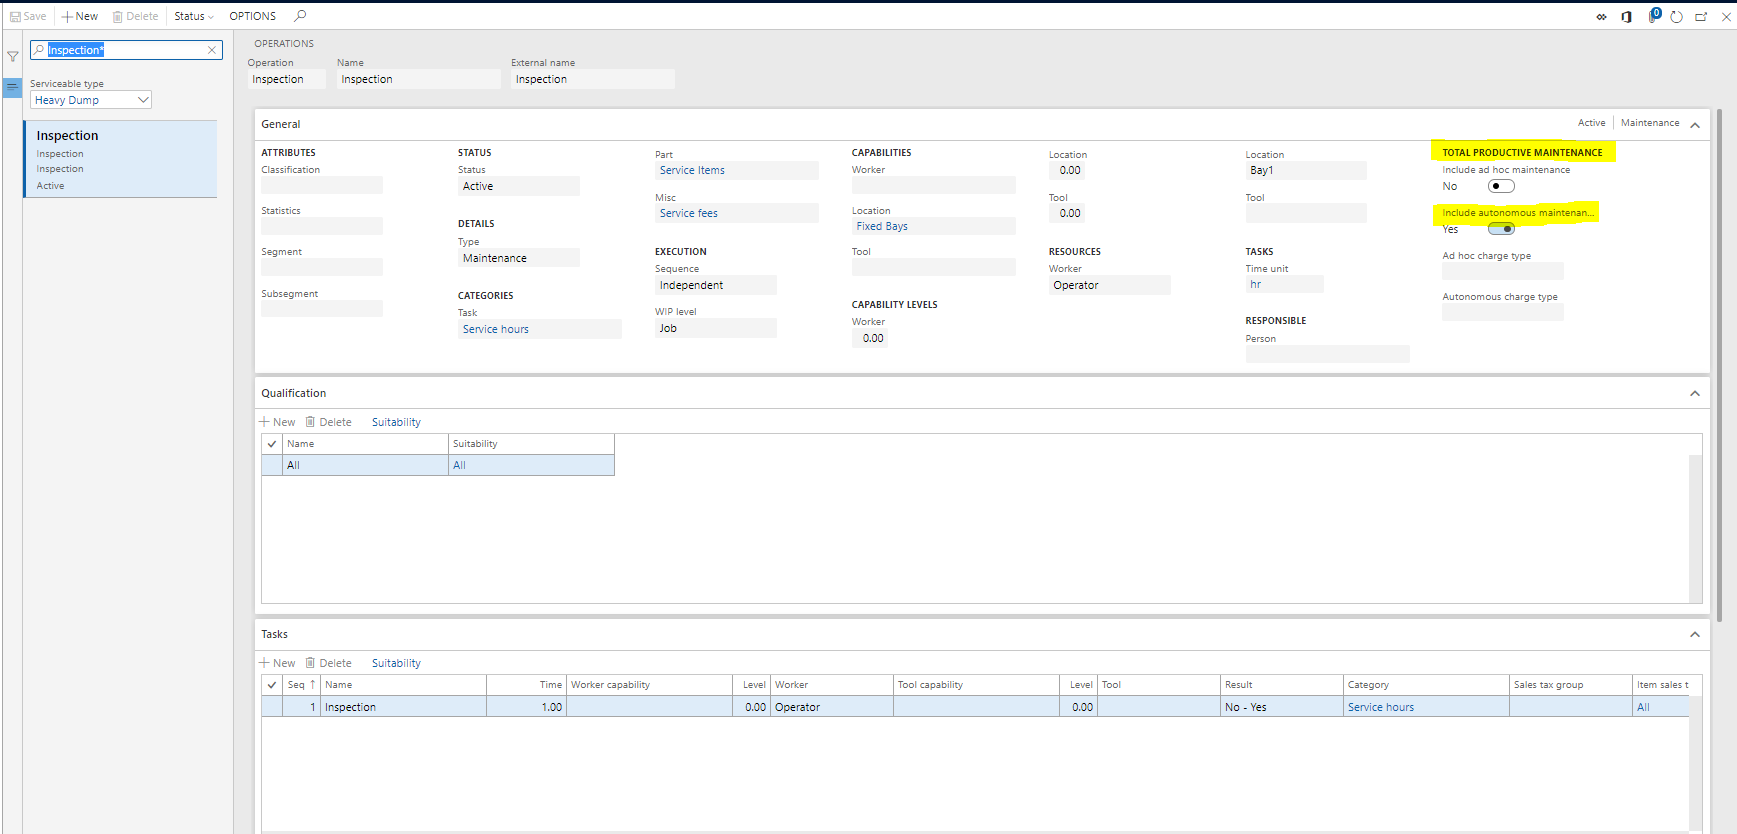
Task: Click the main page vertical scrollbar
Action: pyautogui.click(x=1720, y=365)
